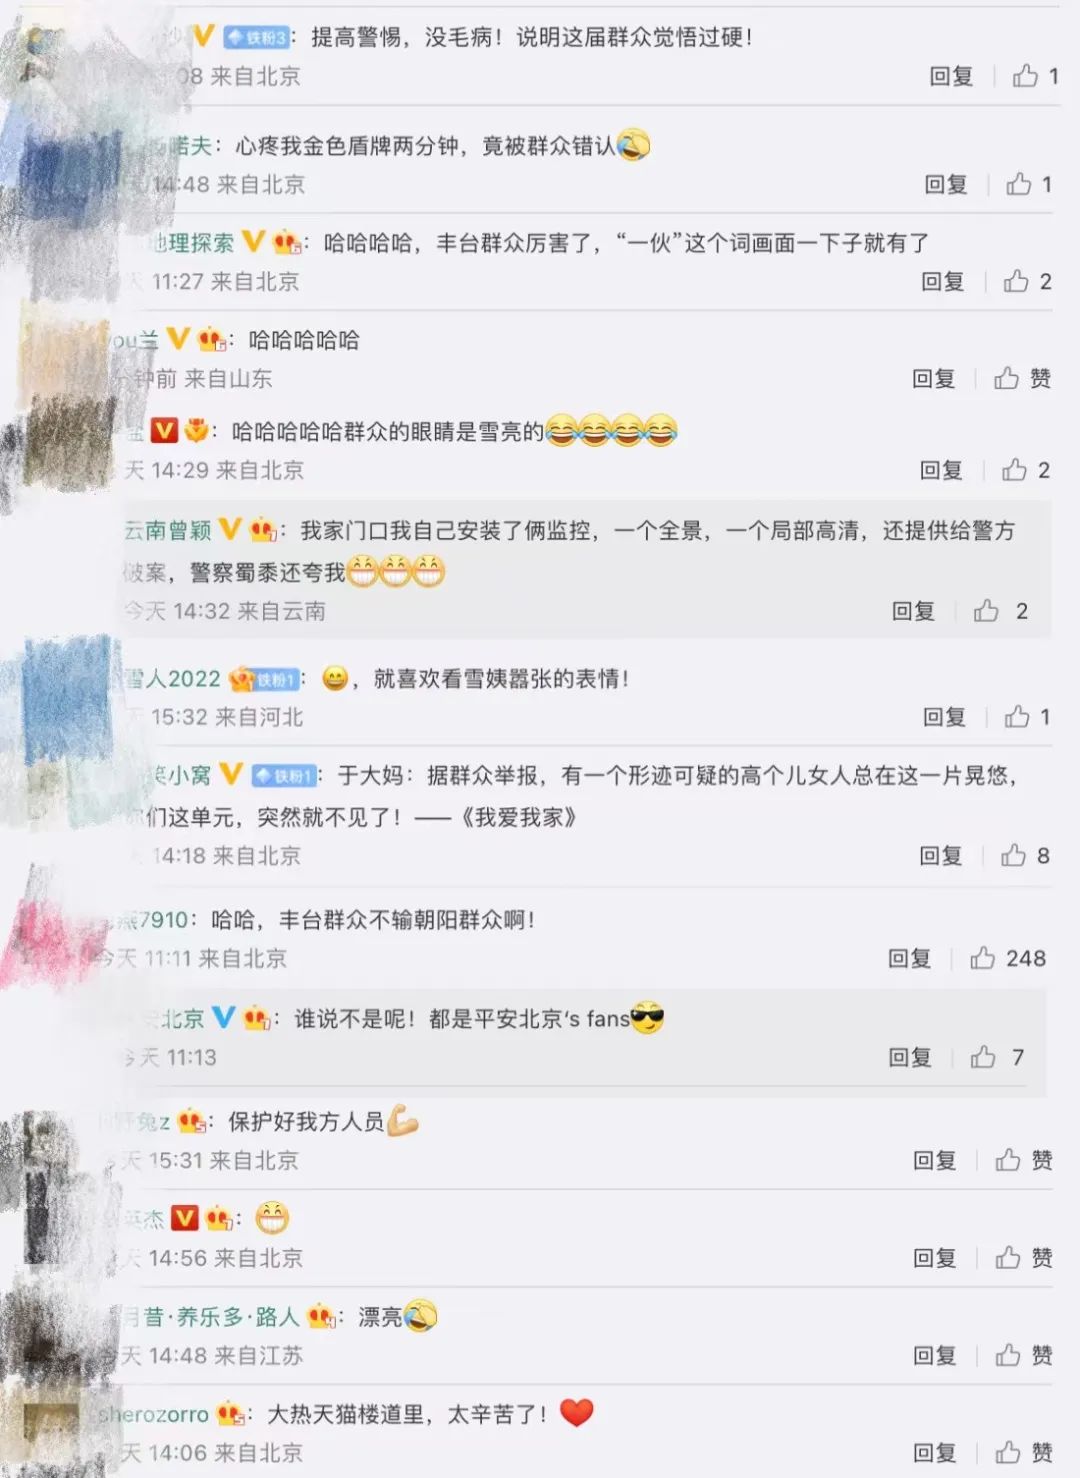Click 回复 on the 漂亮 comment
This screenshot has height=1478, width=1080.
[x=934, y=1355]
